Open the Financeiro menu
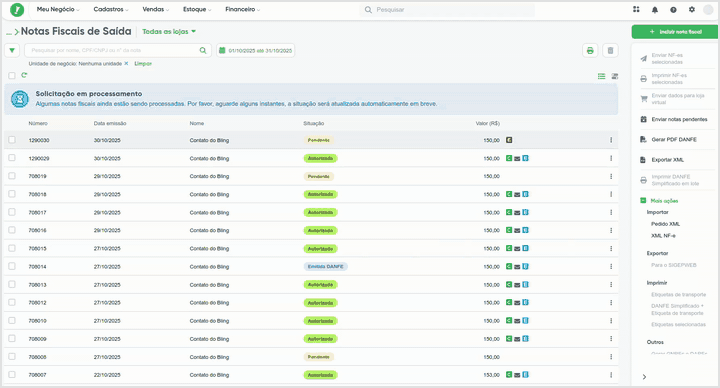This screenshot has height=388, width=720. click(x=242, y=9)
